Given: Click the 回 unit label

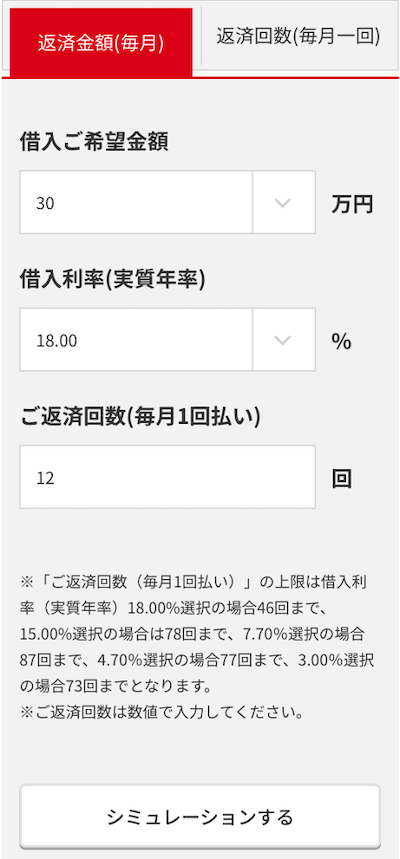Looking at the screenshot, I should click(x=341, y=479).
